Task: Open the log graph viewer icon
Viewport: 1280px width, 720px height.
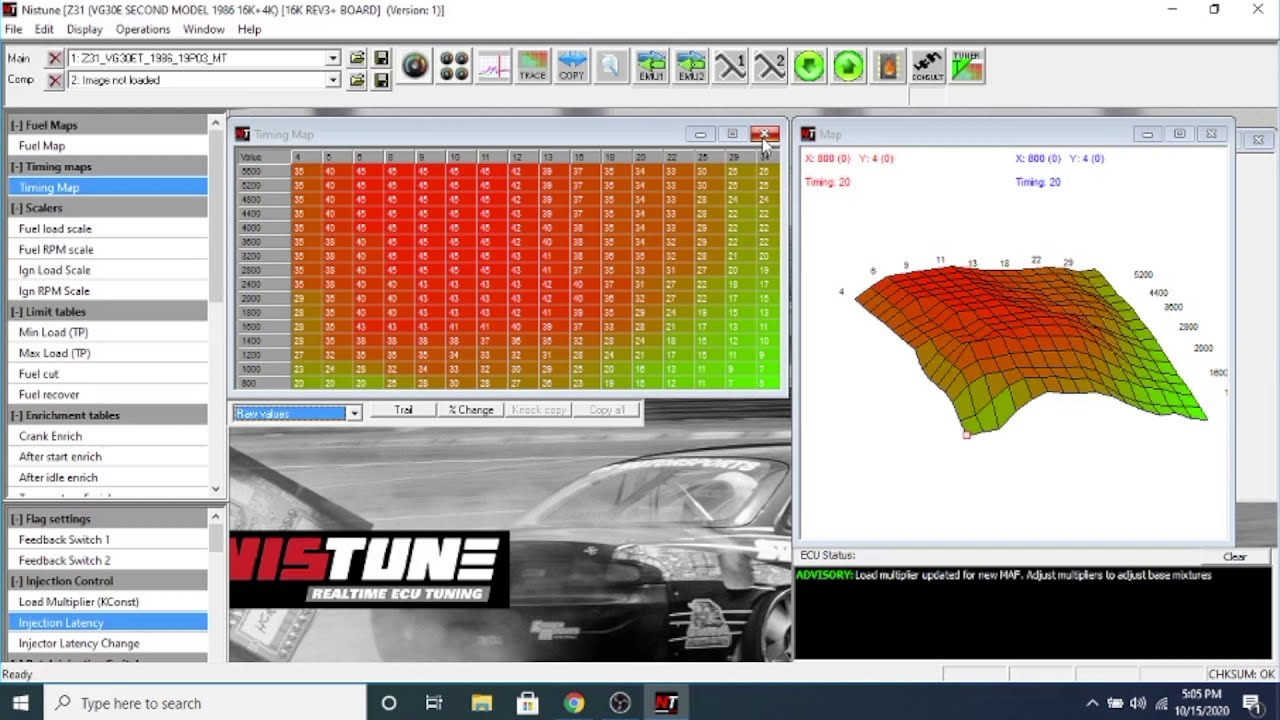Action: coord(494,67)
